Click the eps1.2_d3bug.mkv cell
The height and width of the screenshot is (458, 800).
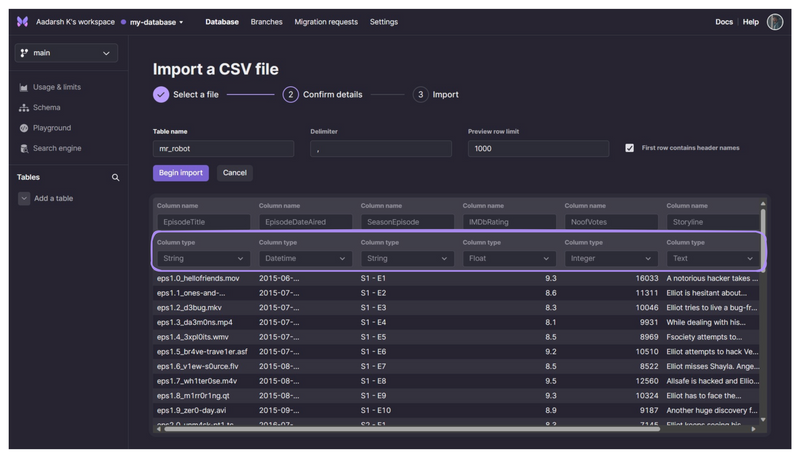pyautogui.click(x=189, y=308)
